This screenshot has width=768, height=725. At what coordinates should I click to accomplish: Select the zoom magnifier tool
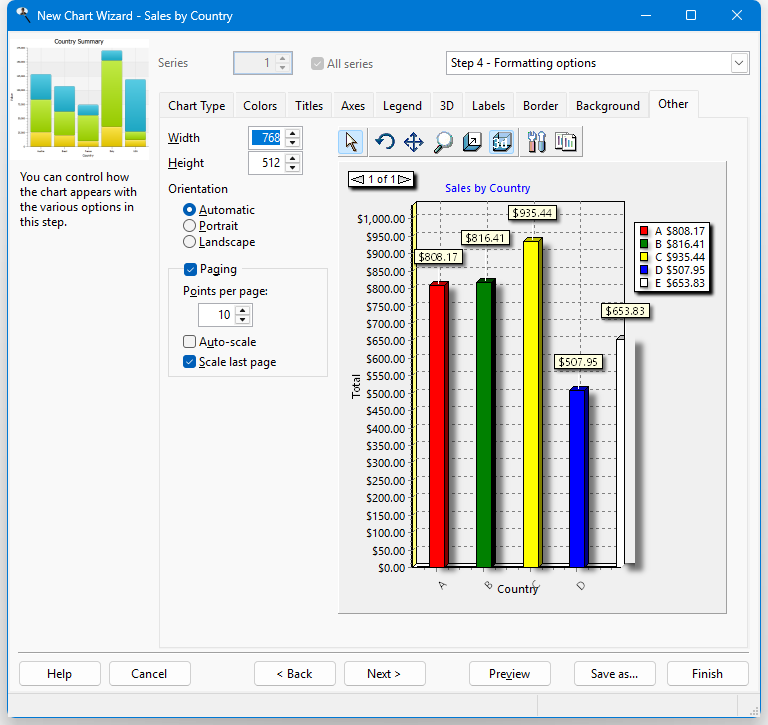coord(443,142)
